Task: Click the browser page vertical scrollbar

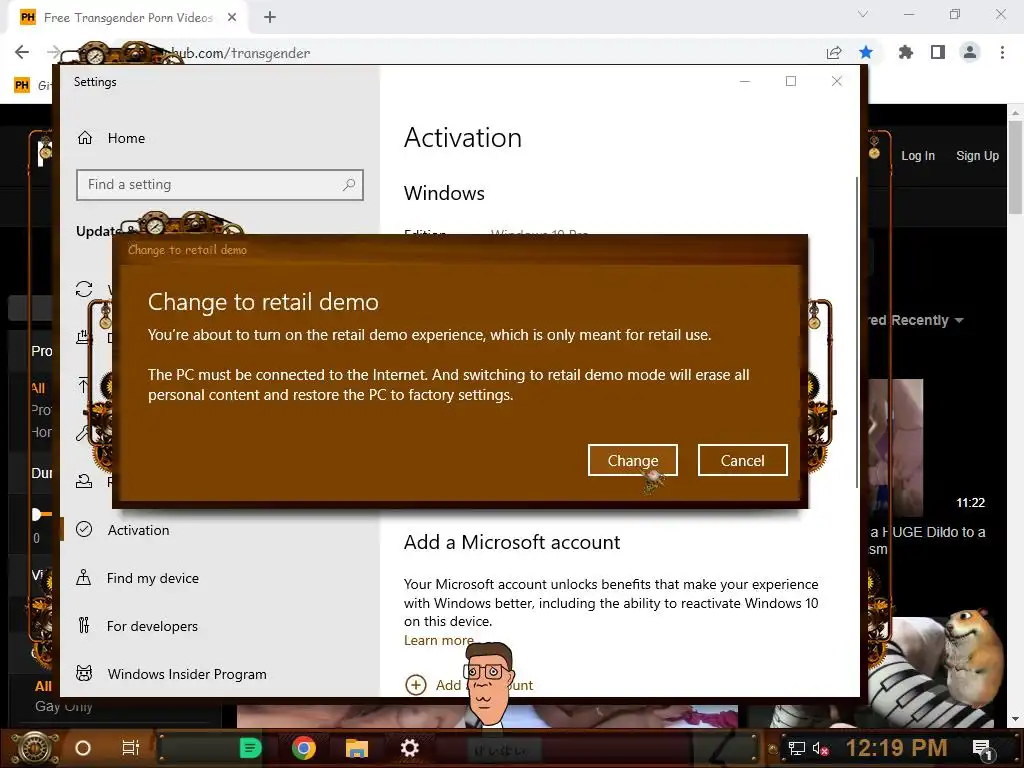Action: point(1015,167)
